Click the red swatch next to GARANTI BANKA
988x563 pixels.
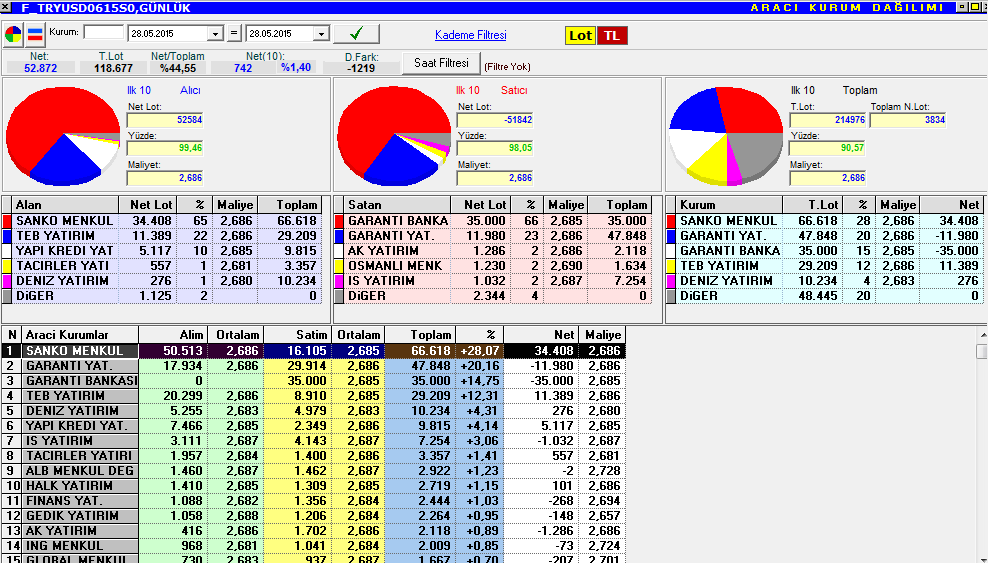[x=339, y=221]
